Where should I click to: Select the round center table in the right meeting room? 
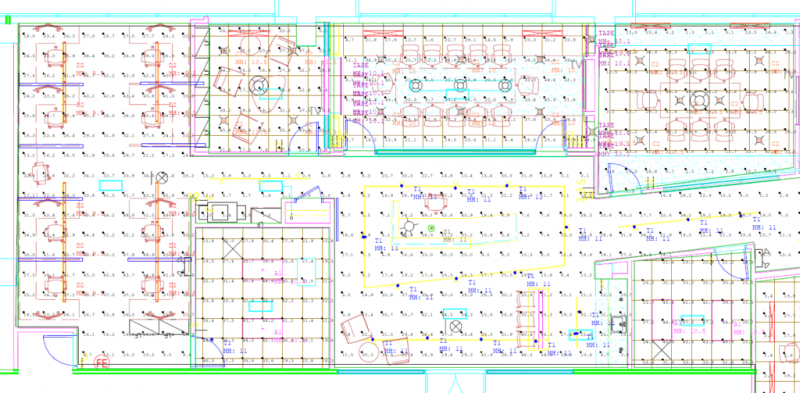(699, 100)
